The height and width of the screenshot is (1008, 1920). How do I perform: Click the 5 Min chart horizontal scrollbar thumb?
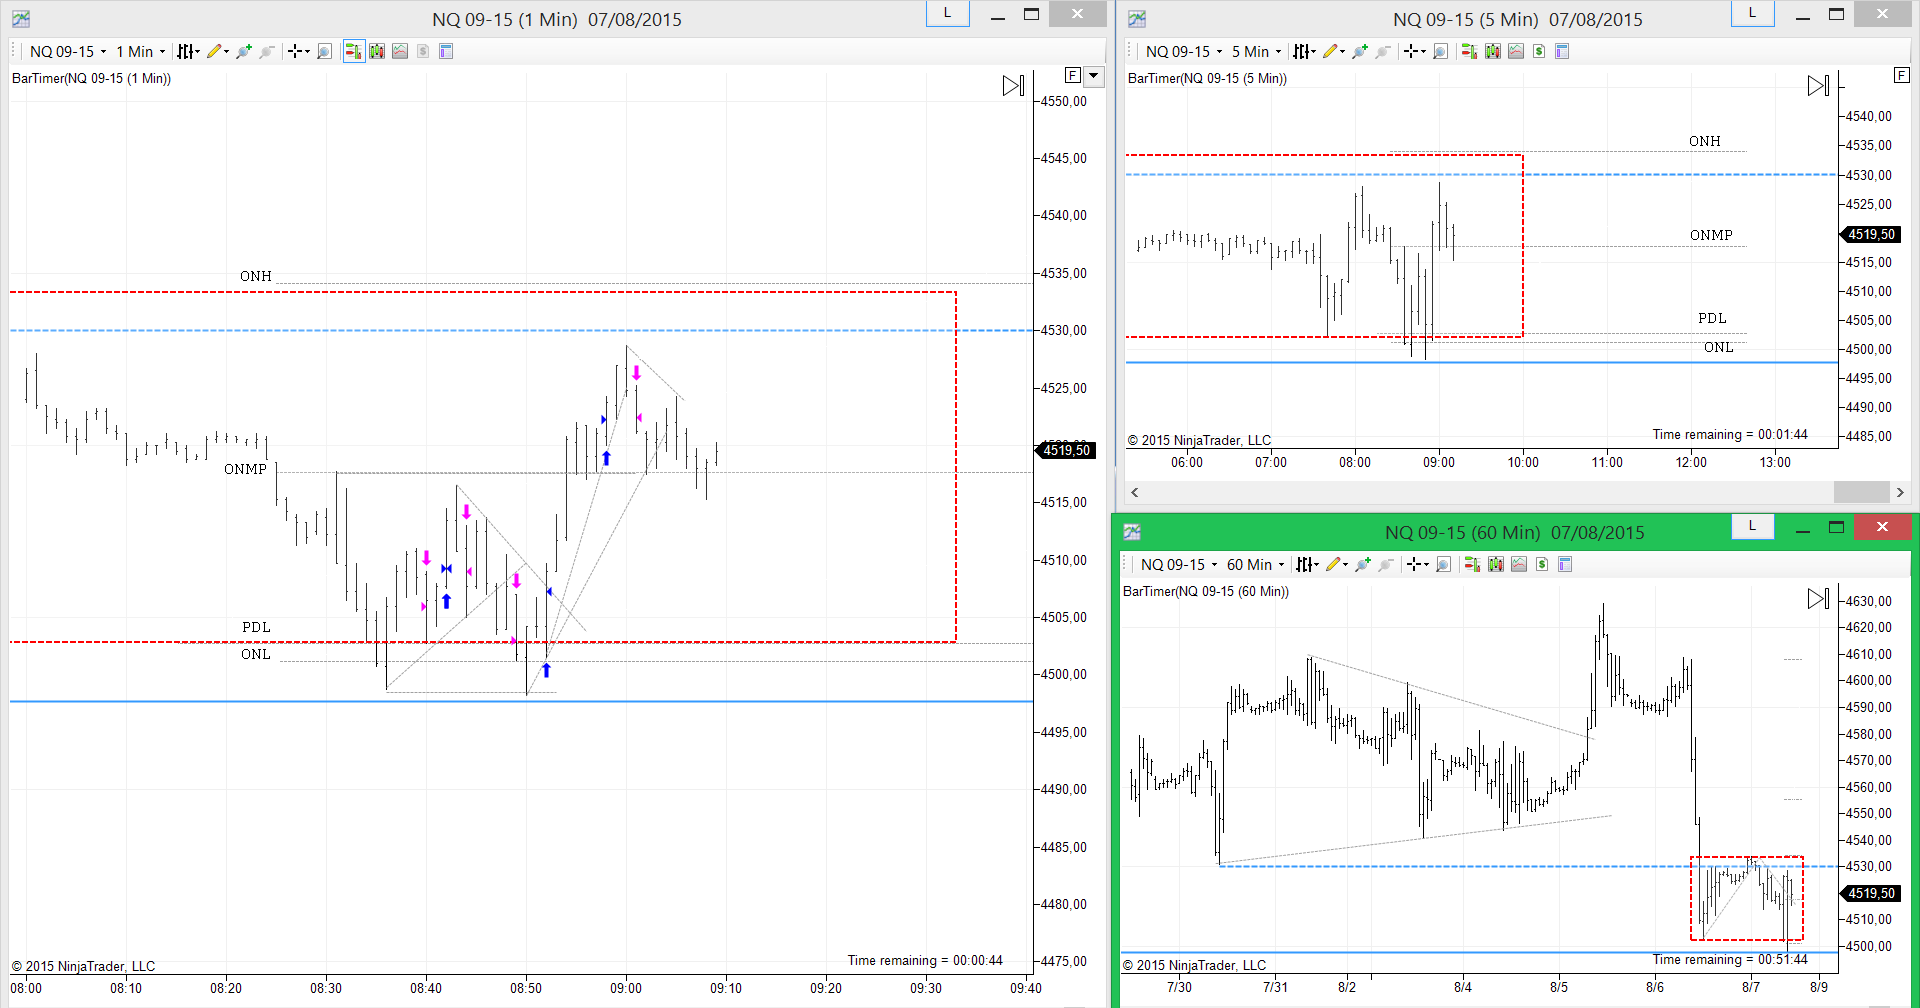(1861, 492)
